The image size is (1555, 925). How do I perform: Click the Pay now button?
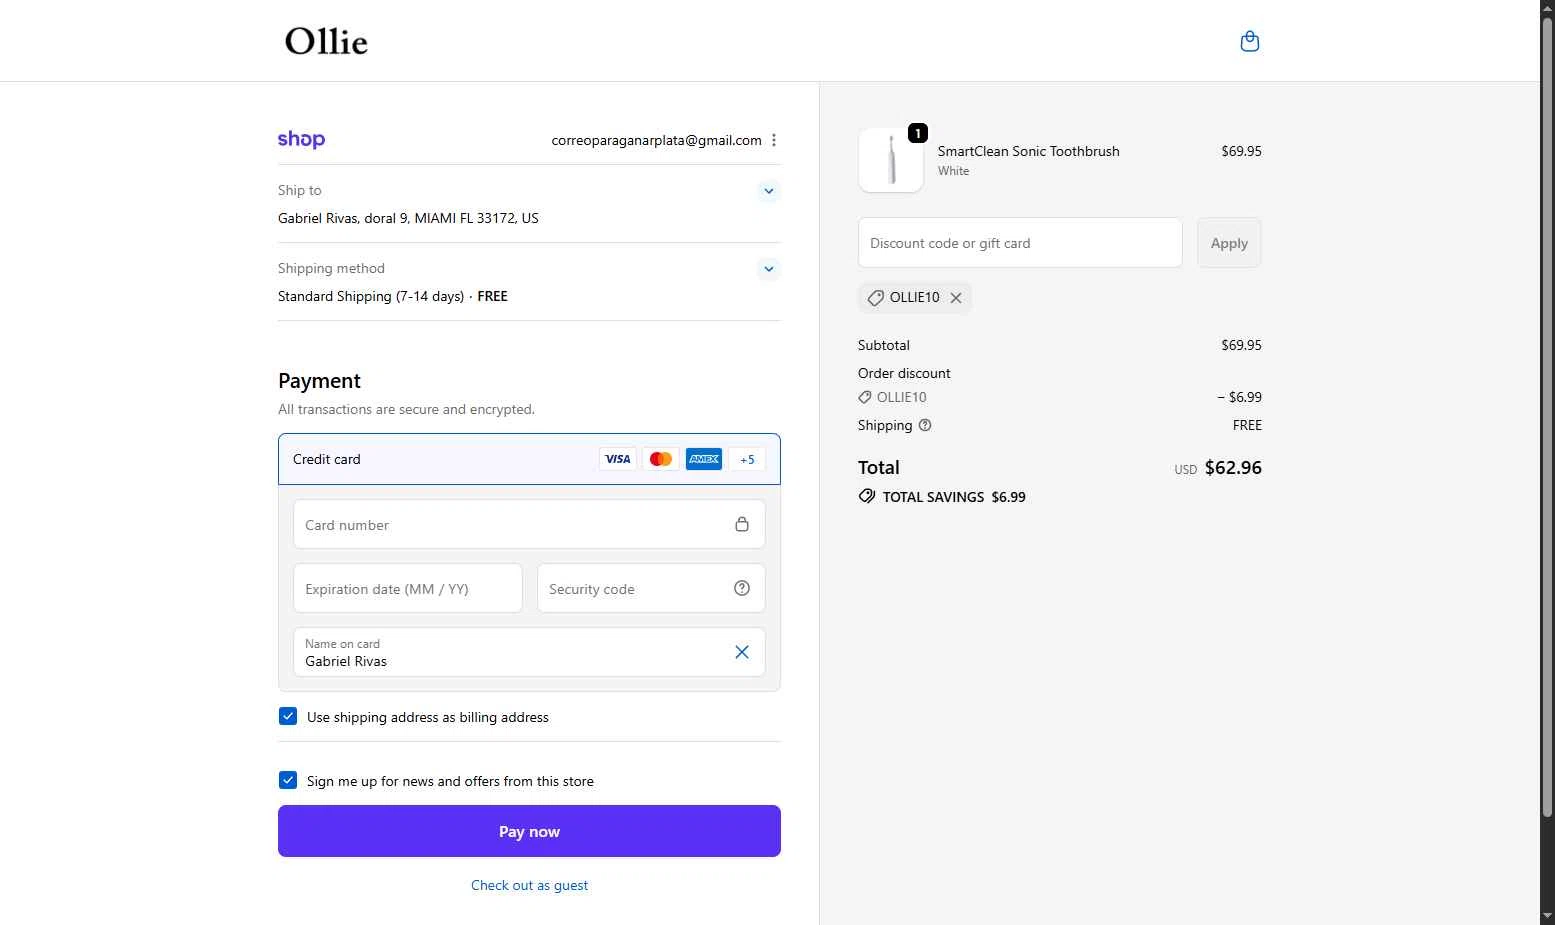coord(529,831)
